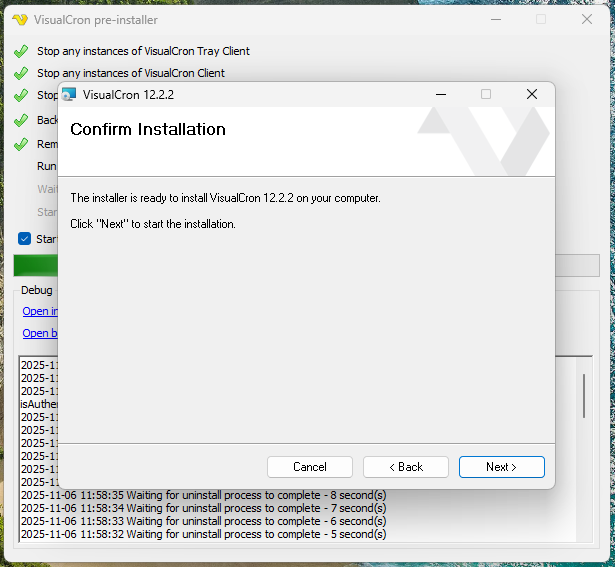
Task: Click the log panel vertical scrollbar
Action: click(x=584, y=396)
